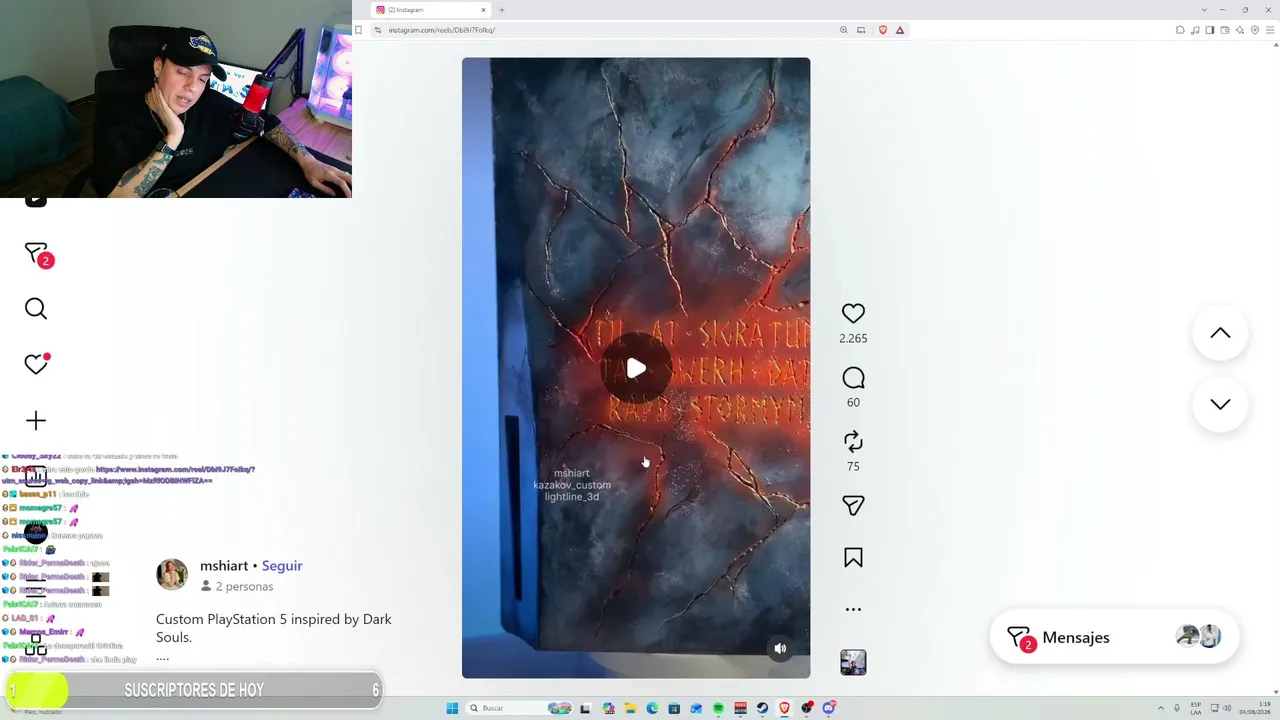Screen dimensions: 1280x720
Task: Like the reel with the heart icon
Action: 853,314
